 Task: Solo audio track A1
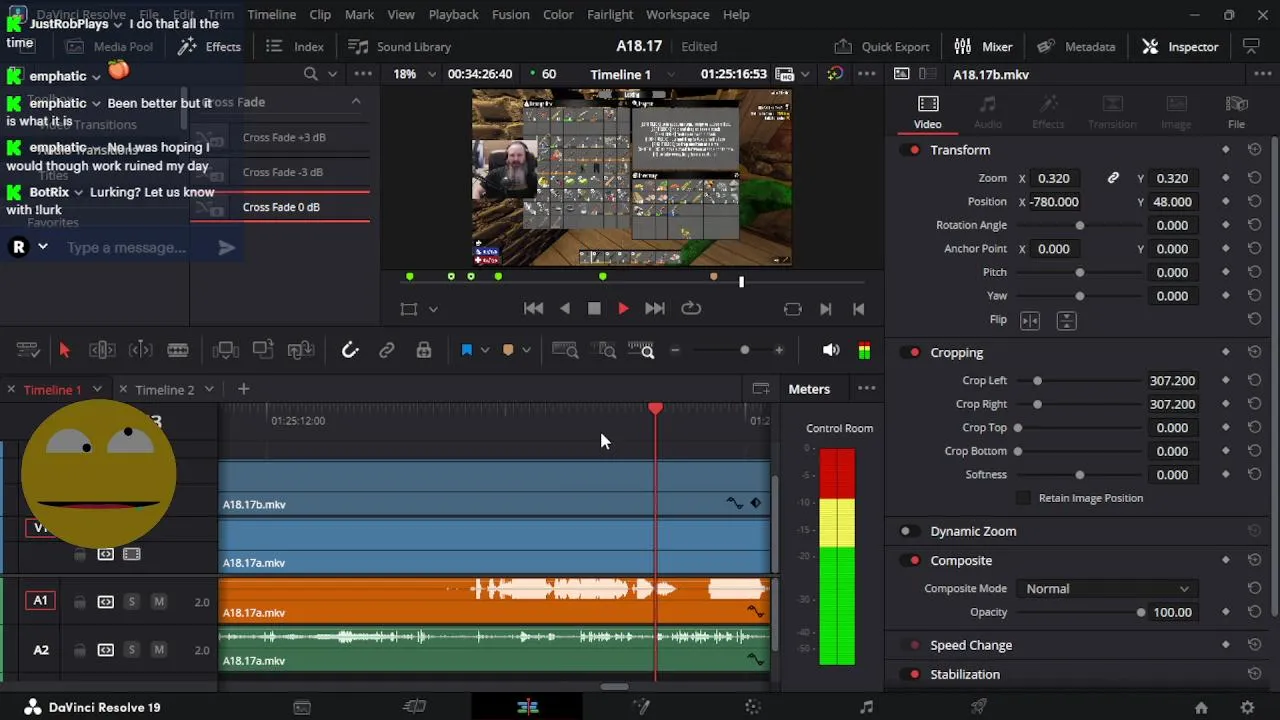point(131,602)
